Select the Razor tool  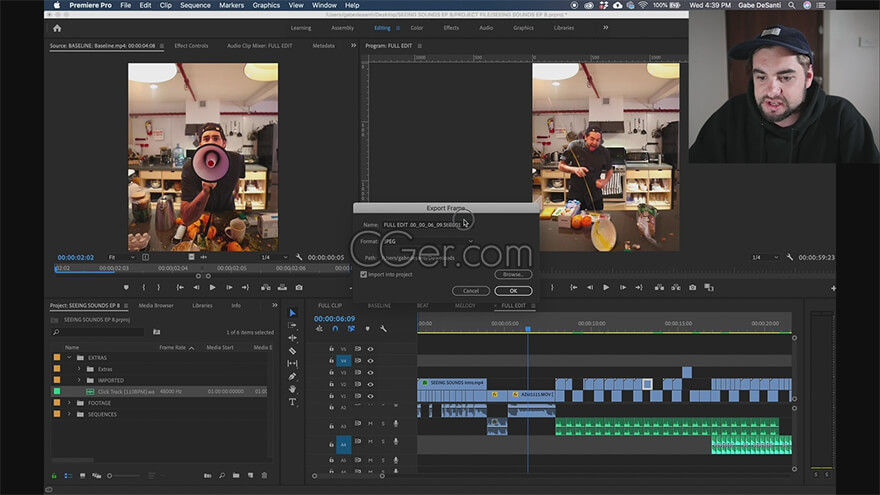pos(292,351)
